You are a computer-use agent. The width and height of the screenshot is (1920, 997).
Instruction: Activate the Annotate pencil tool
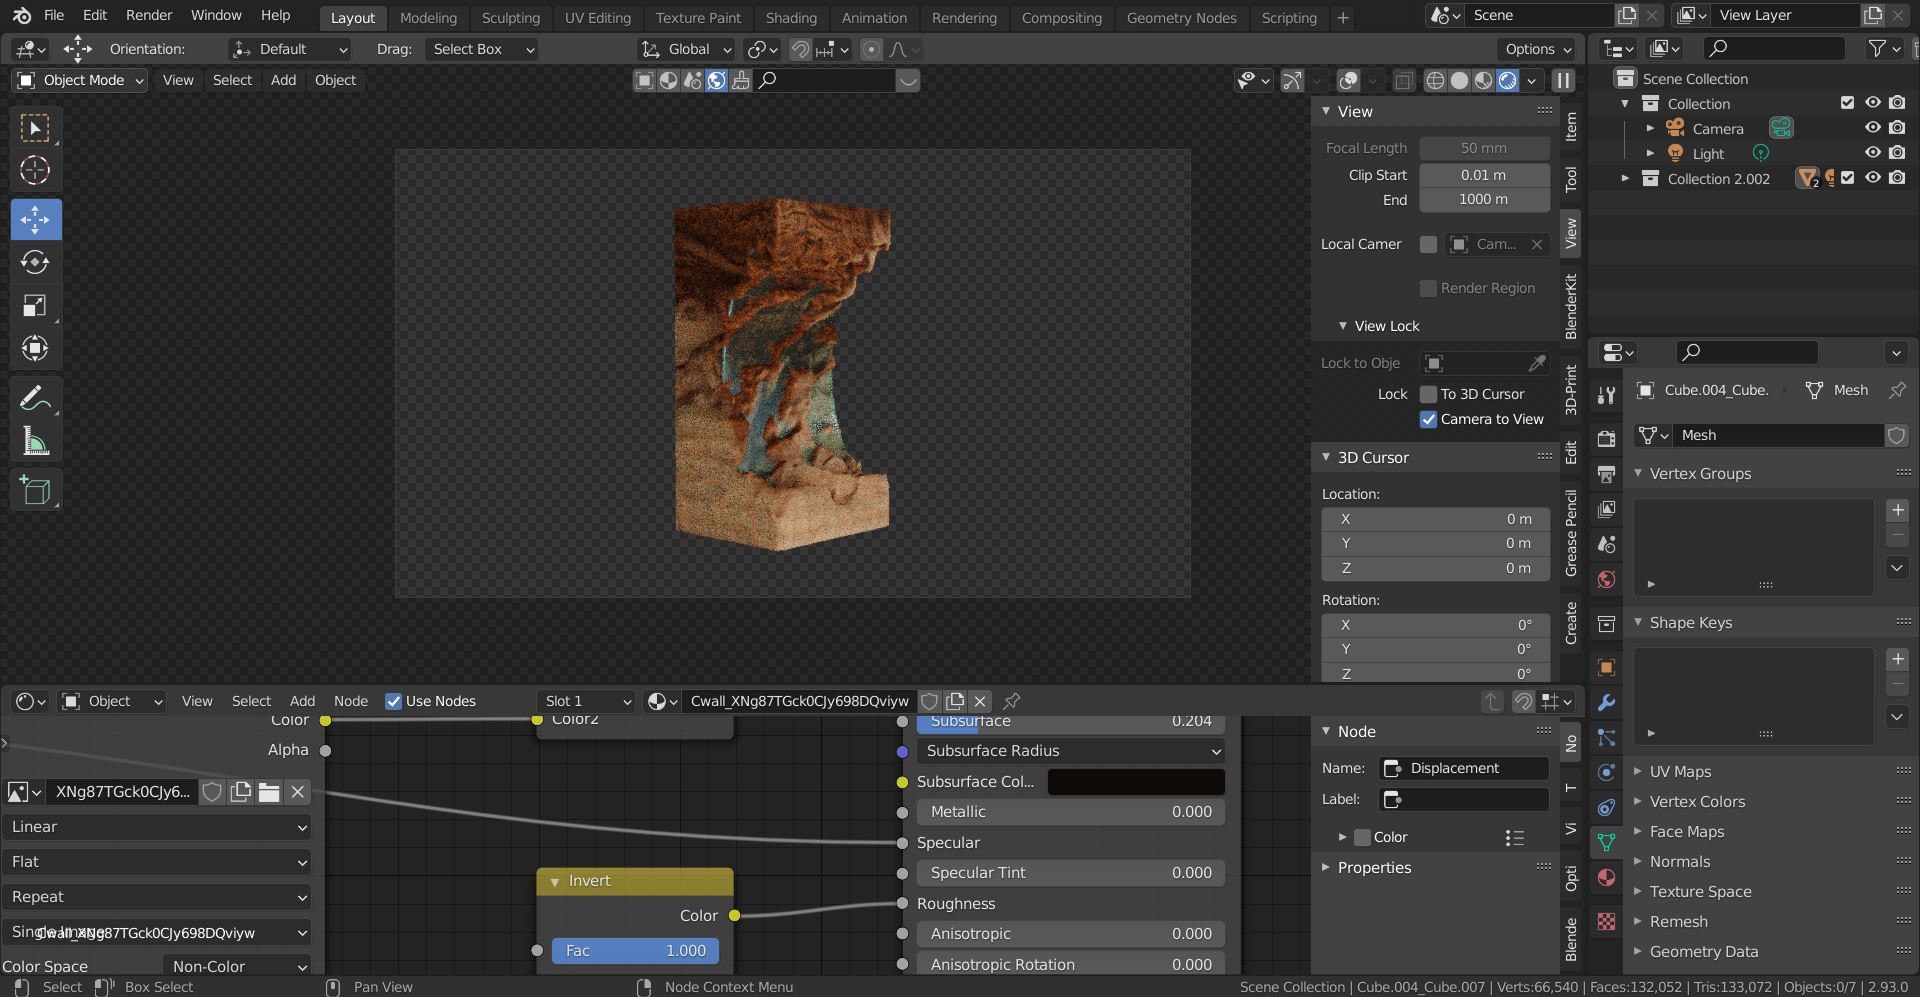click(35, 398)
